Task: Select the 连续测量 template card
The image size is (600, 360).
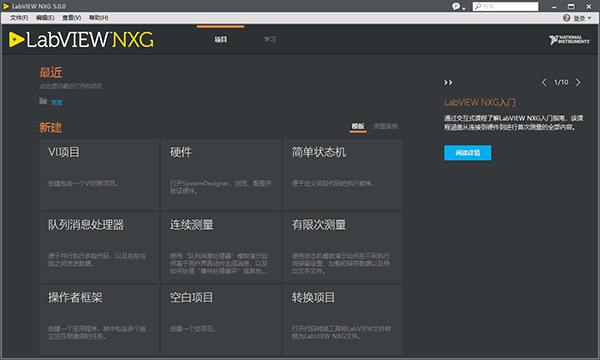Action: (221, 247)
